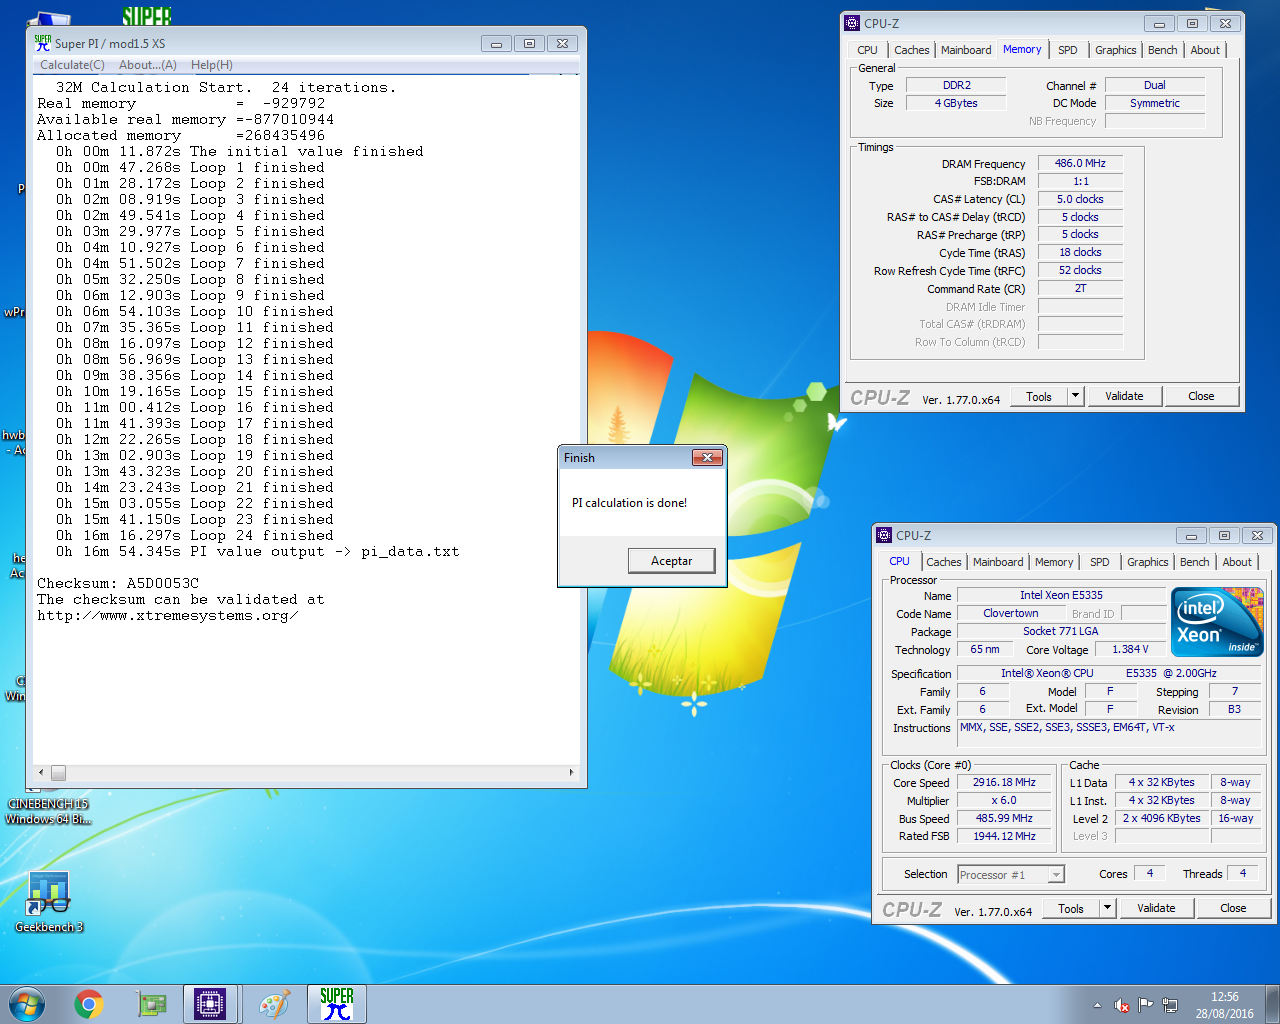Screen dimensions: 1280x1024
Task: Open the Geekbench 3 desktop shortcut
Action: click(x=48, y=902)
